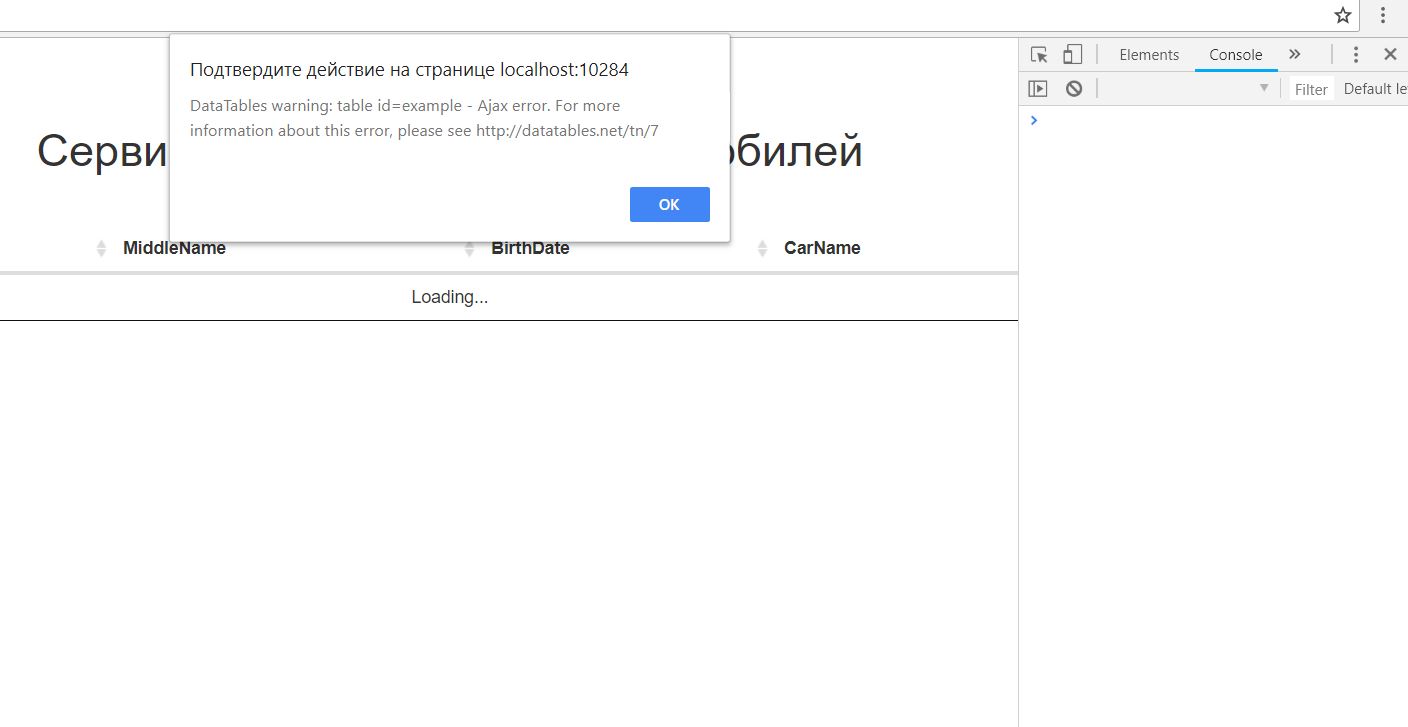Show more DevTools tabs
Image resolution: width=1408 pixels, height=727 pixels.
1295,55
